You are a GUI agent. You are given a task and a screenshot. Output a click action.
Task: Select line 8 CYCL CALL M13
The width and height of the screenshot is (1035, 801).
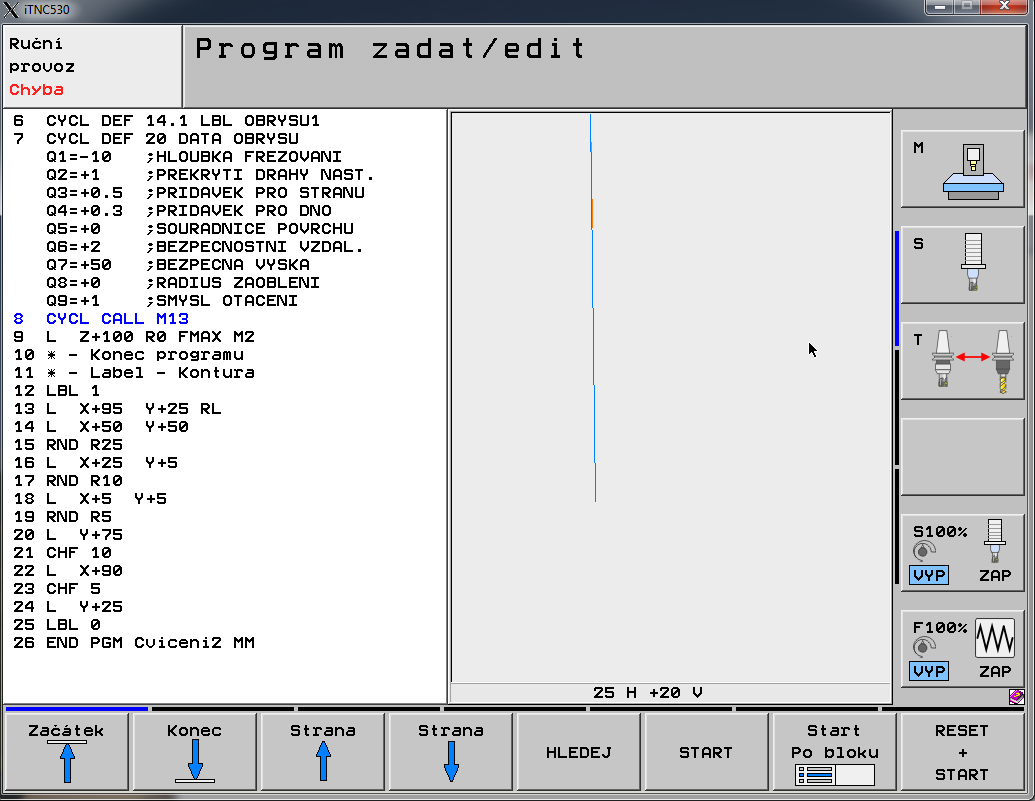117,319
